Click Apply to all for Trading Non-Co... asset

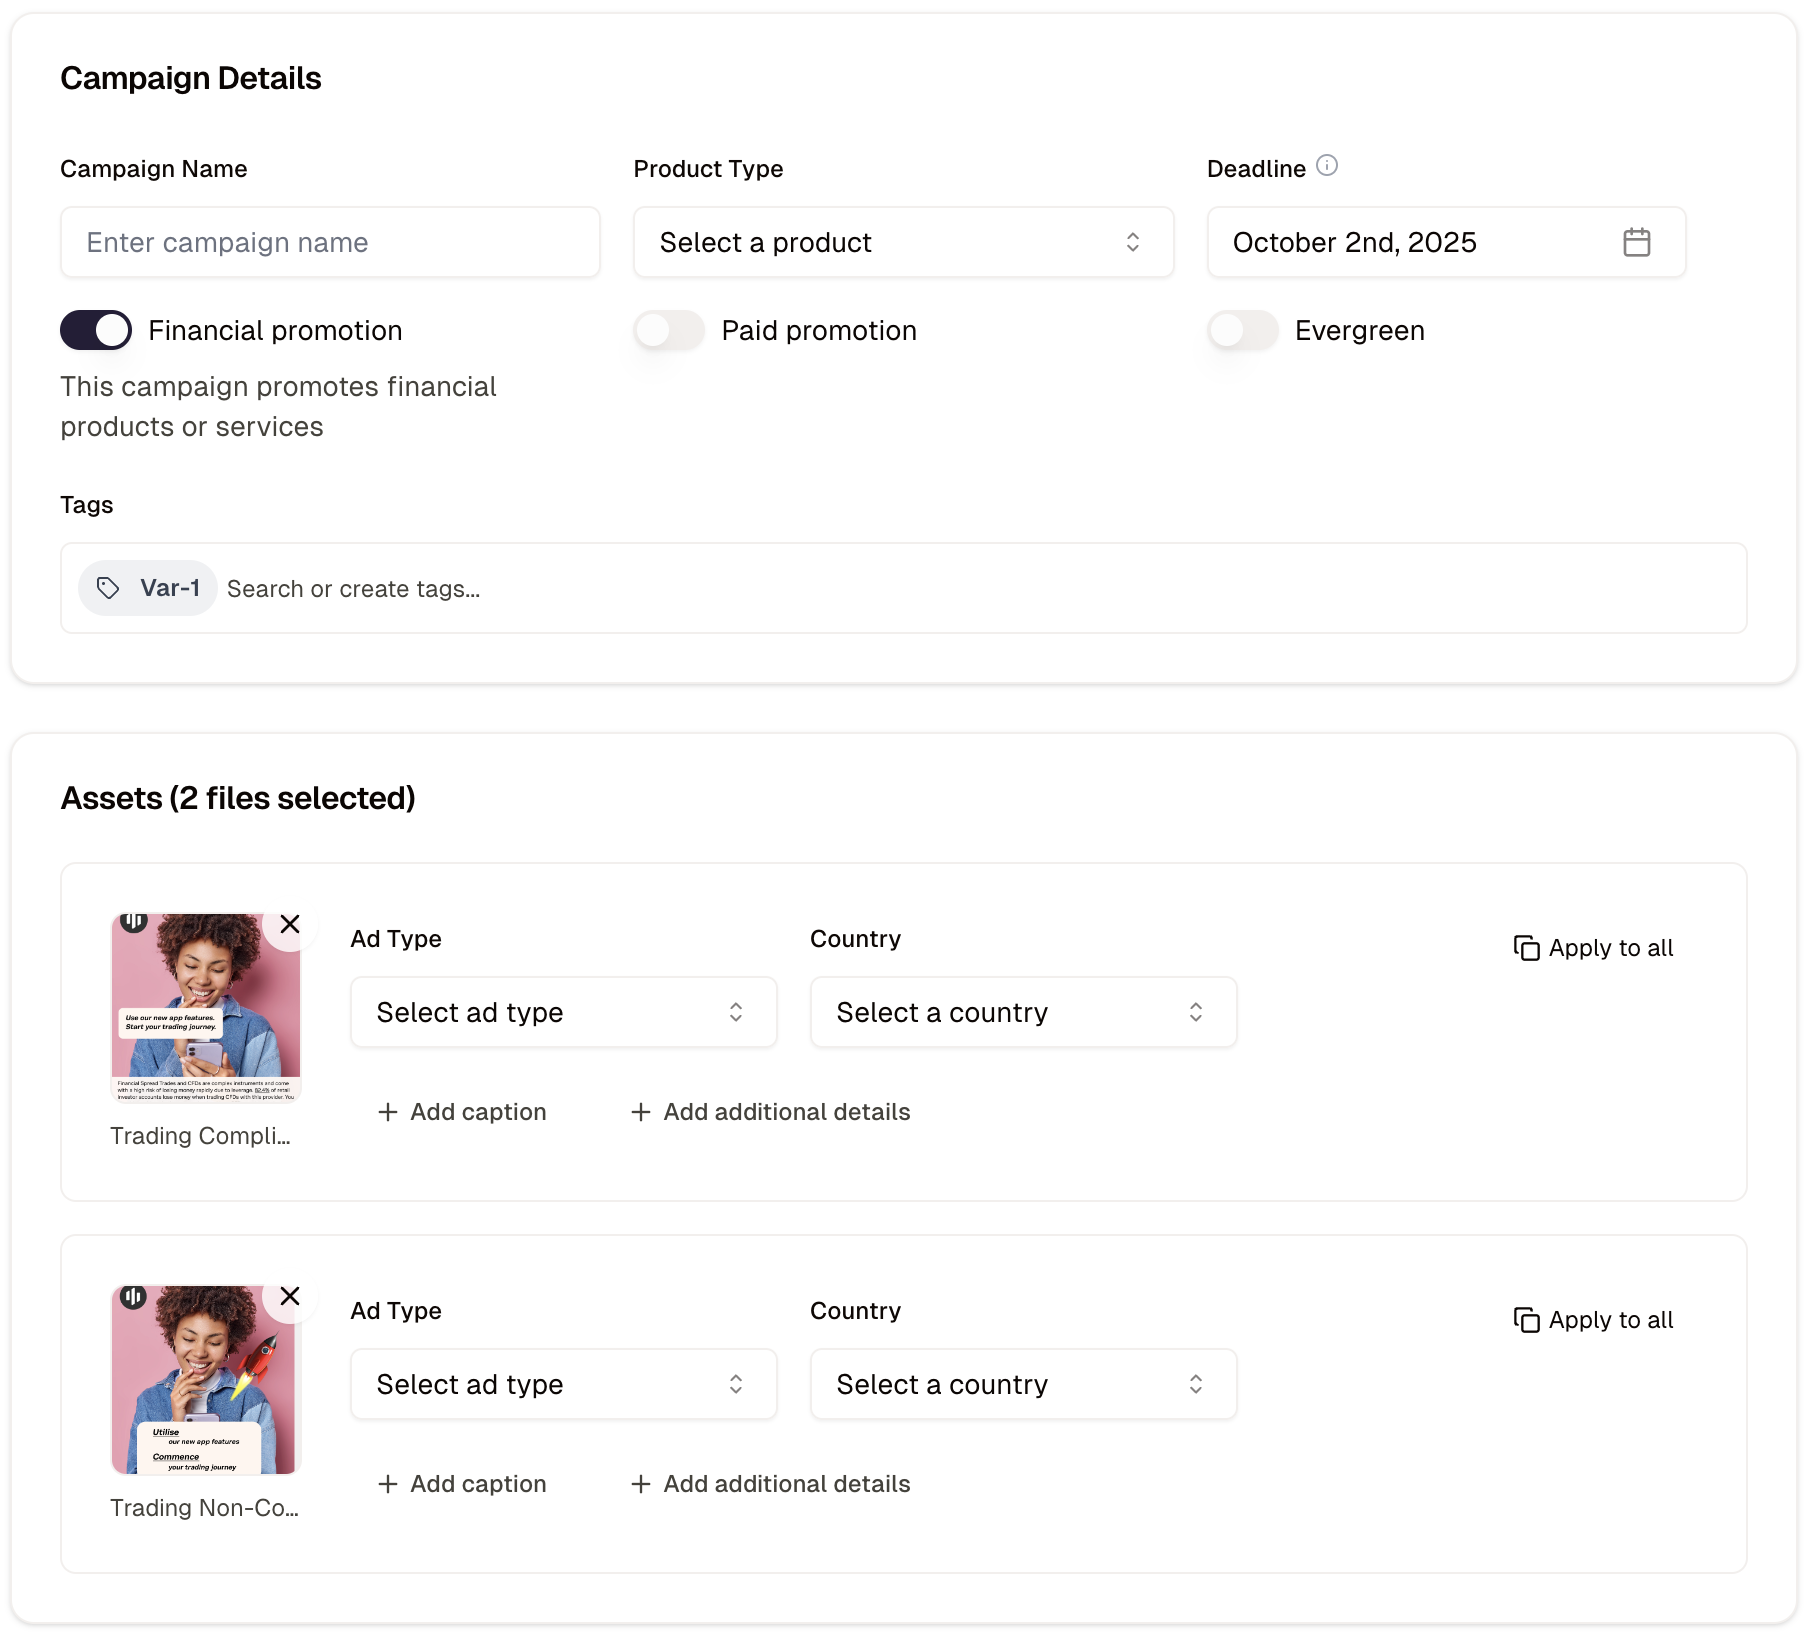pos(1593,1320)
